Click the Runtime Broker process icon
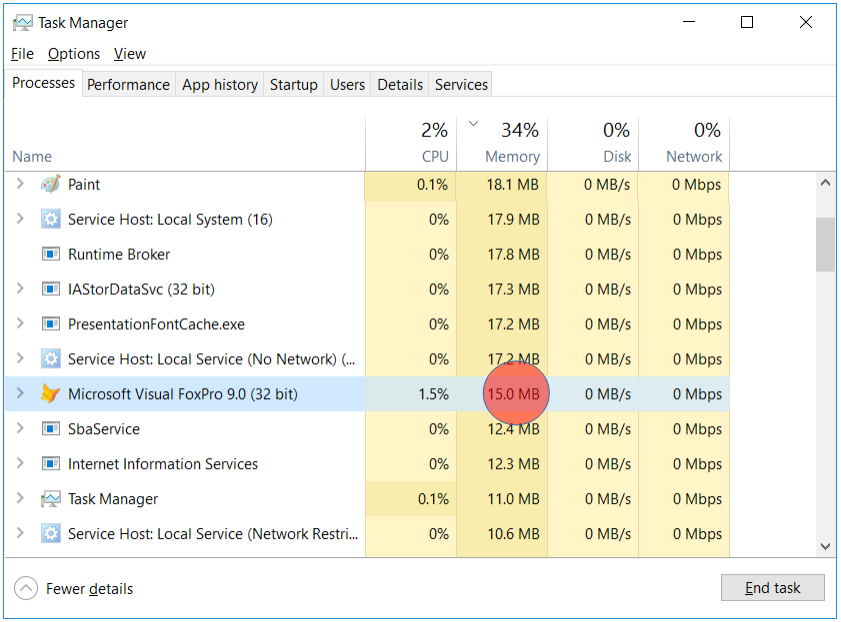The image size is (841, 622). coord(50,255)
